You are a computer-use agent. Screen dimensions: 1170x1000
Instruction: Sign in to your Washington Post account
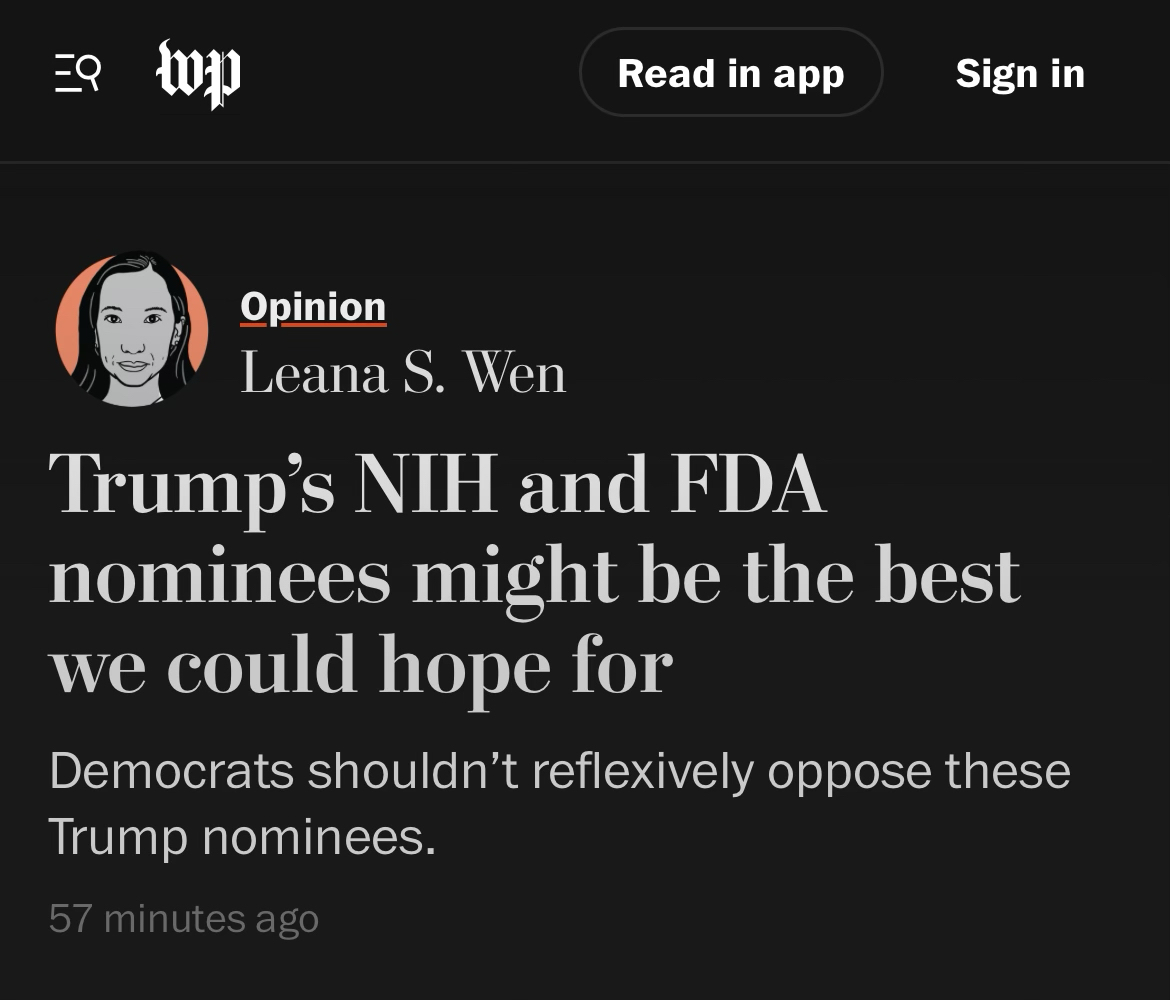(x=1020, y=73)
